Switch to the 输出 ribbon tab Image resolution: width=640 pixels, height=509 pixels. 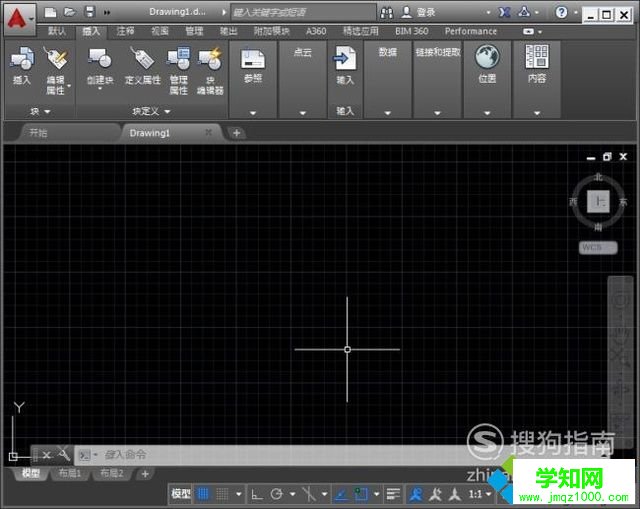pyautogui.click(x=229, y=31)
